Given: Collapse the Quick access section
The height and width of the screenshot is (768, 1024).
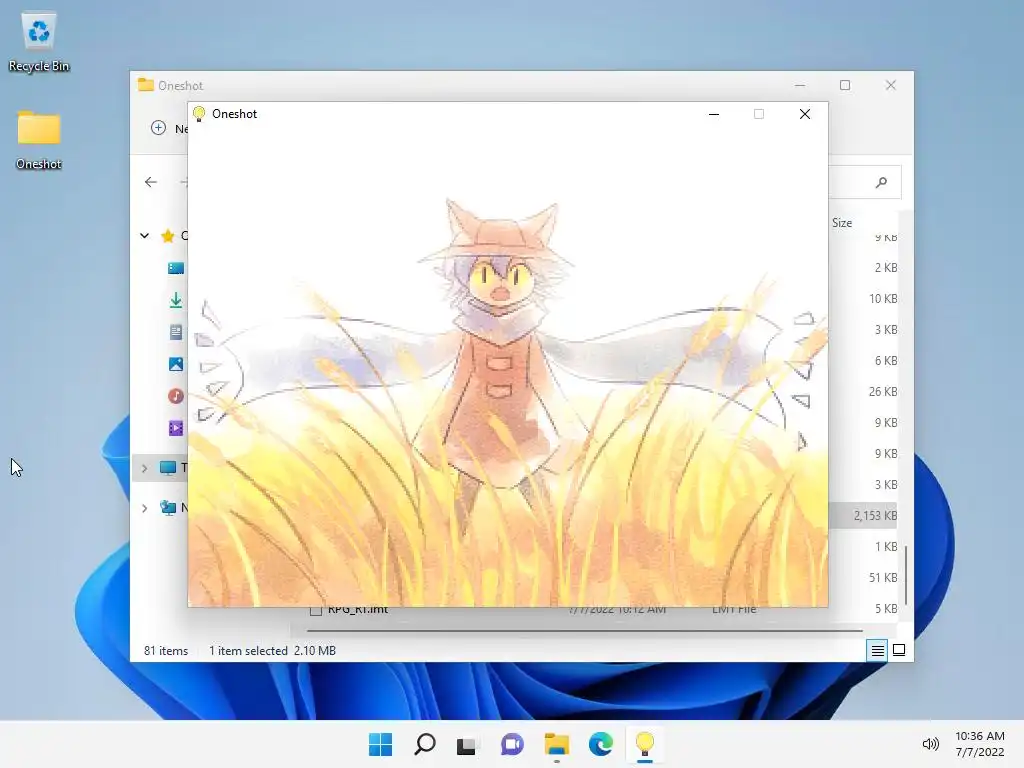Looking at the screenshot, I should [144, 236].
